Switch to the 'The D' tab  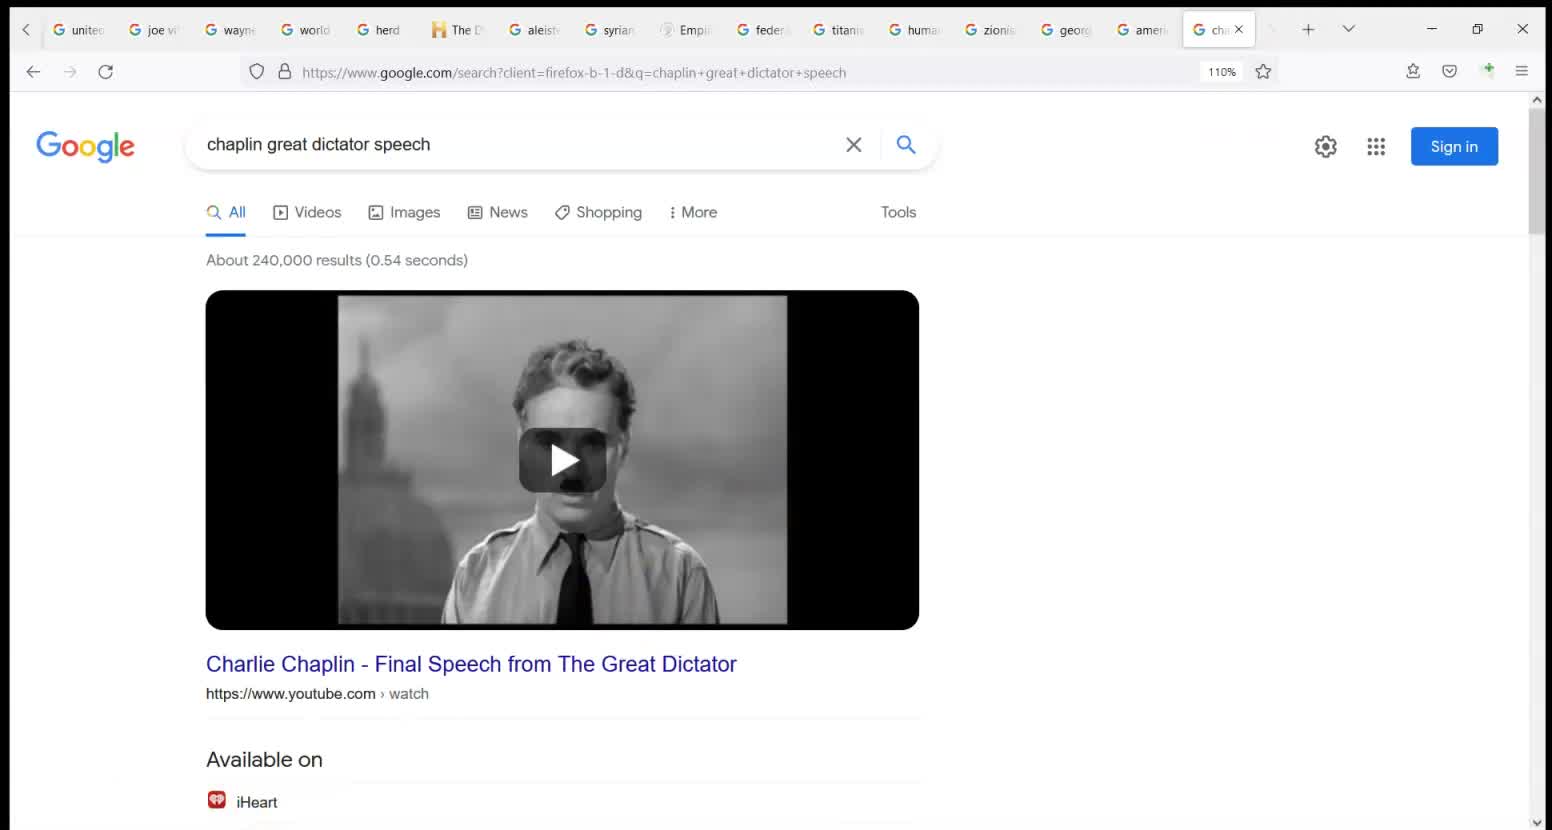pos(458,30)
